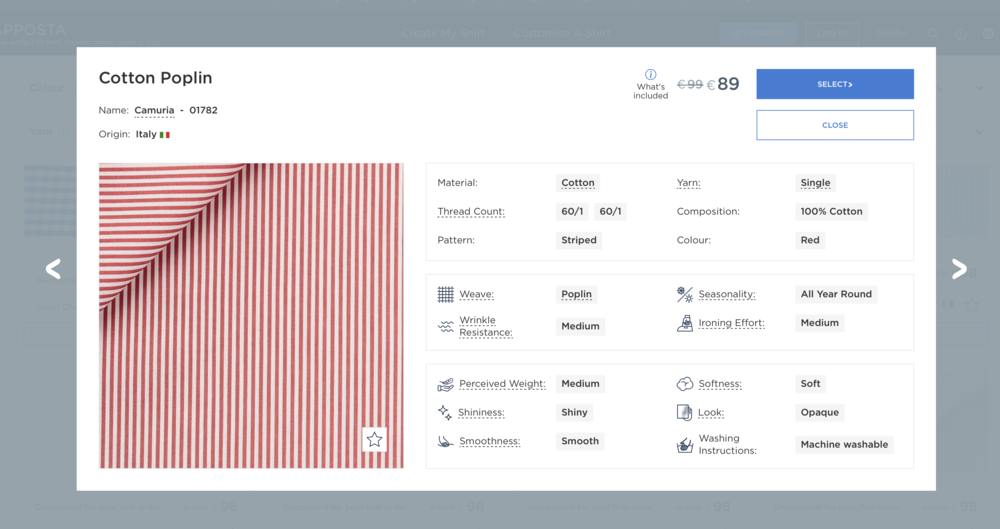
Task: Click the SELECT button
Action: pyautogui.click(x=835, y=84)
